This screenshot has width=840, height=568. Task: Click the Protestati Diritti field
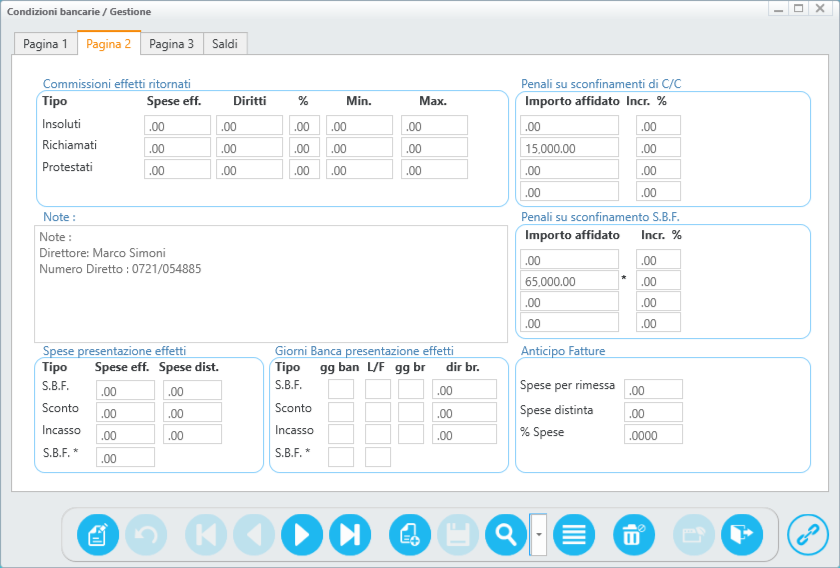coord(249,169)
